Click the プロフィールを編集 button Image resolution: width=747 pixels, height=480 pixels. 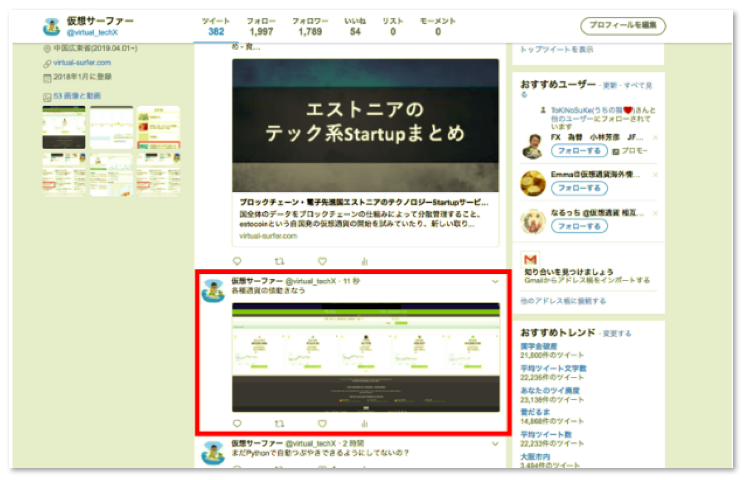(623, 25)
